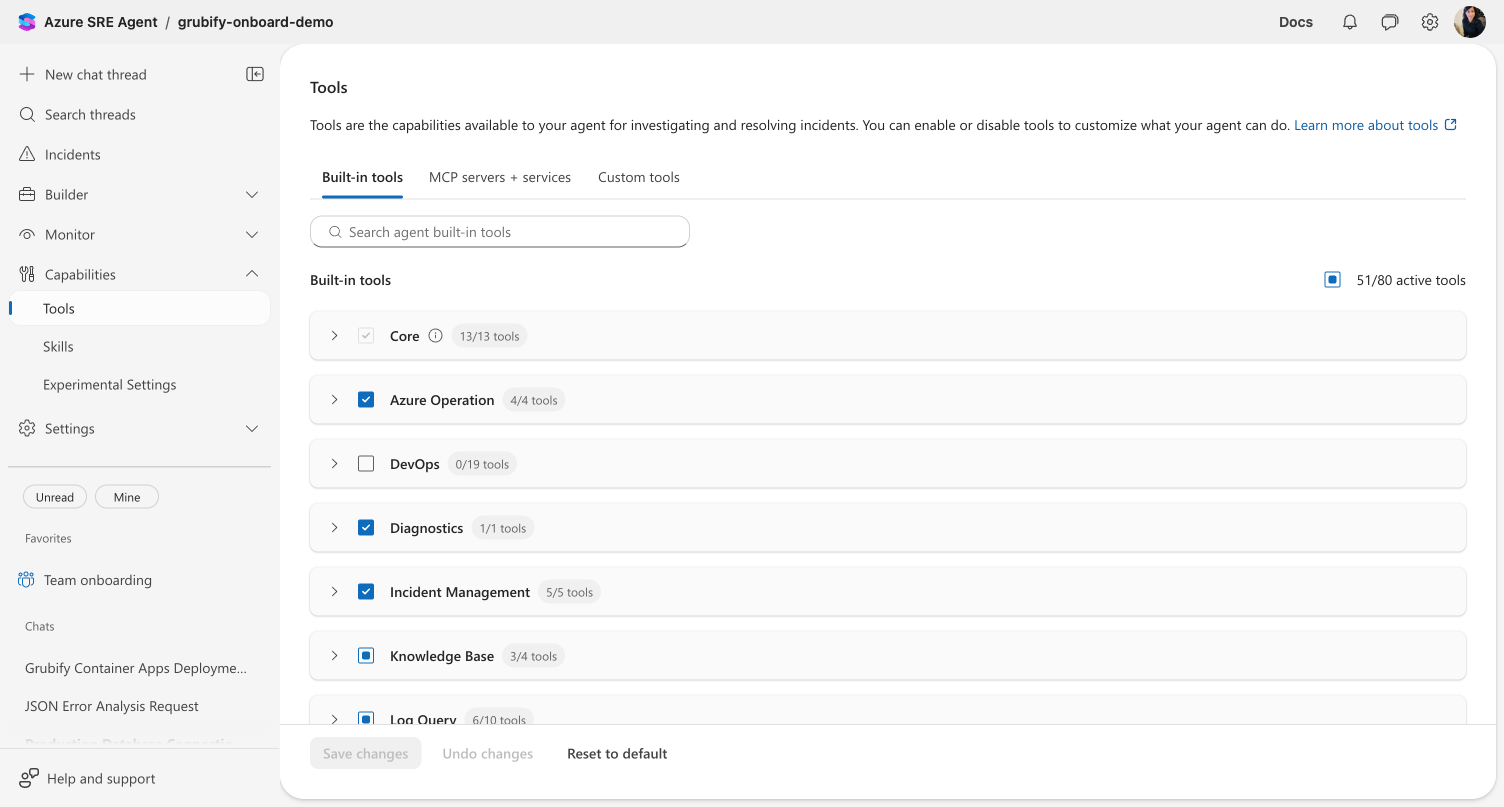Image resolution: width=1504 pixels, height=807 pixels.
Task: Switch to MCP servers + services tab
Action: 500,177
